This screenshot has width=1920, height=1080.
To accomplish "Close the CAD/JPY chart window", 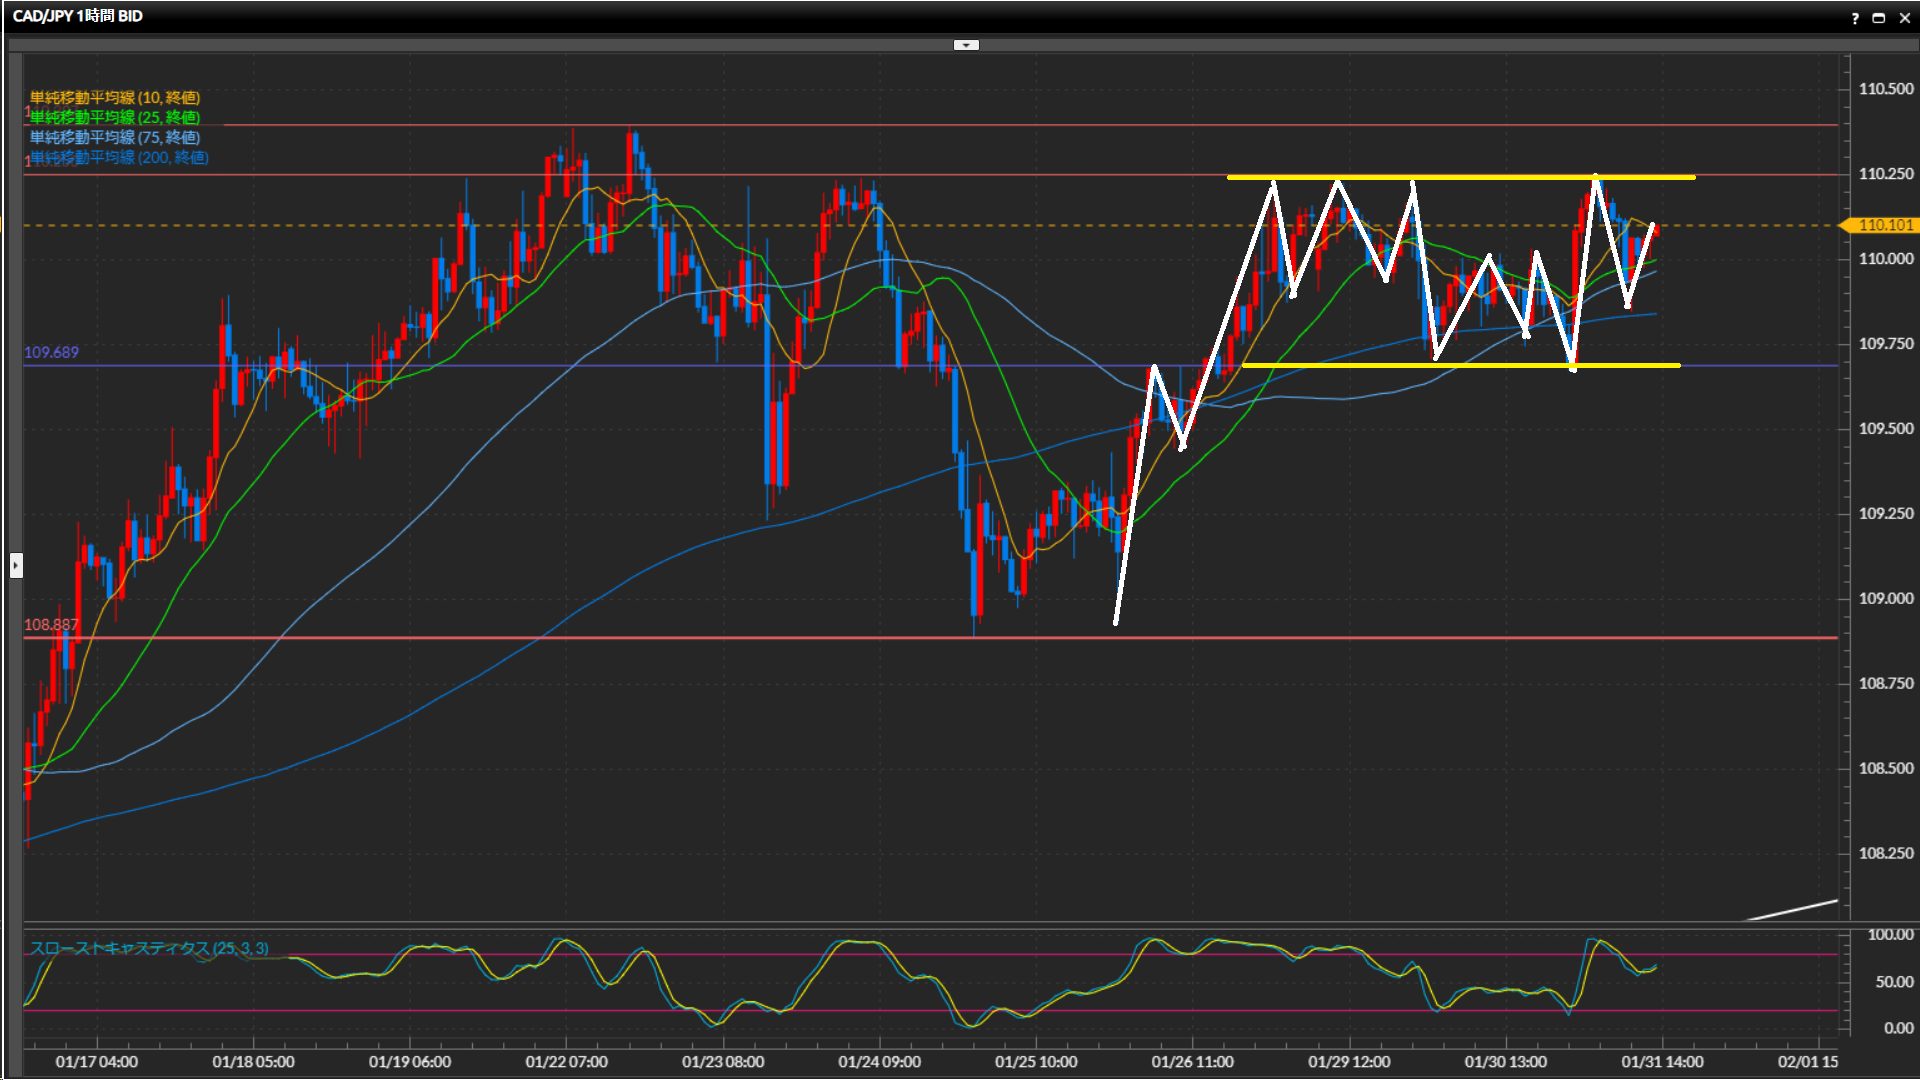I will [1904, 17].
